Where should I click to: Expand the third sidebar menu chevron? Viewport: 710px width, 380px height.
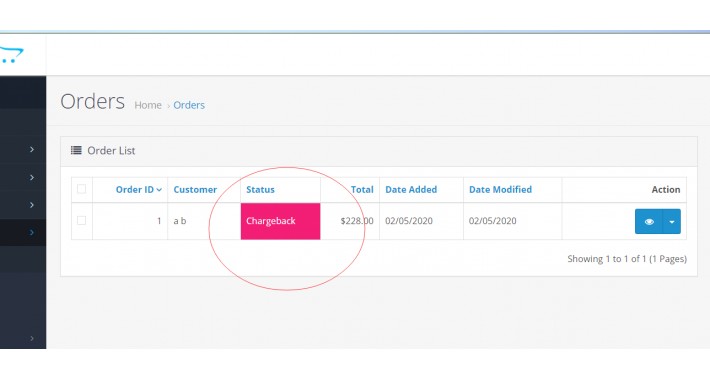point(32,205)
